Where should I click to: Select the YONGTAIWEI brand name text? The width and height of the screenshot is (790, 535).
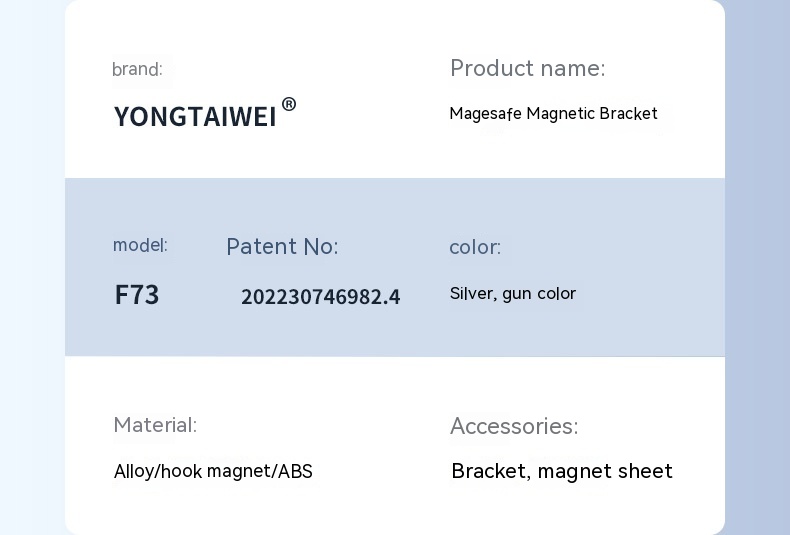[x=195, y=117]
